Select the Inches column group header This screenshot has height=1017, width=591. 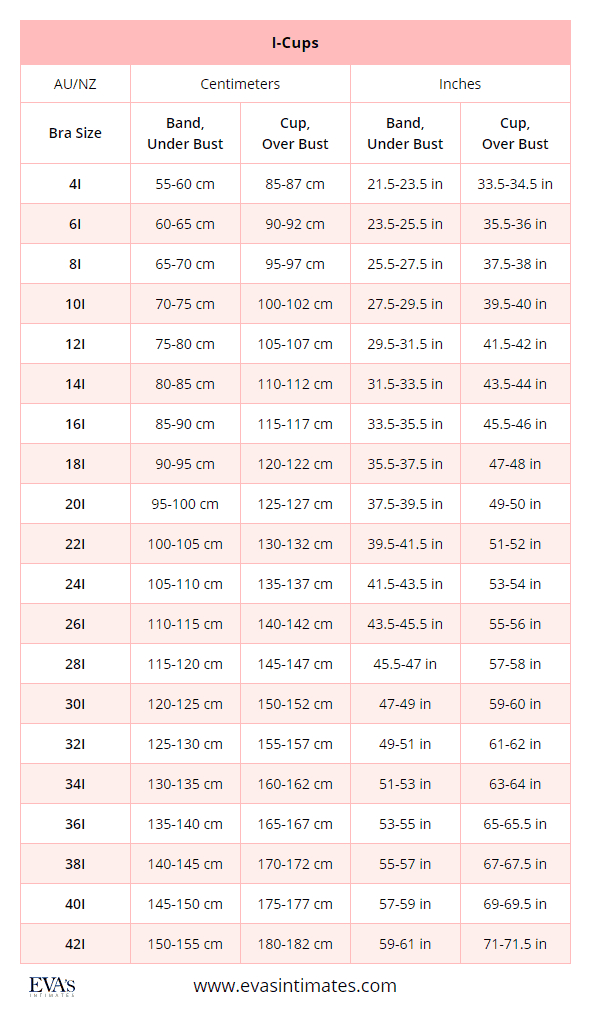tap(460, 84)
